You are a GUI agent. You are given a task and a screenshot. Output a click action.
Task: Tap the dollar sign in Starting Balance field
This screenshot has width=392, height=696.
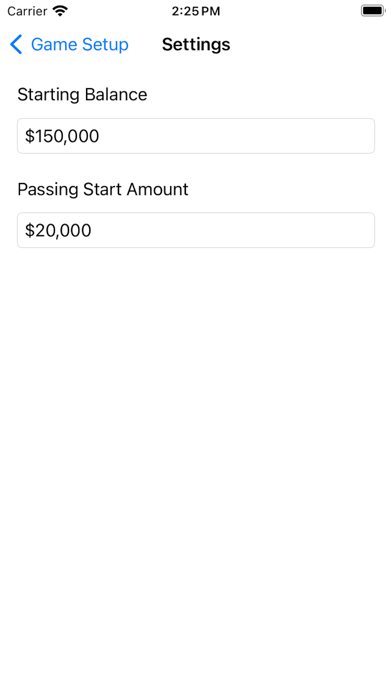29,136
